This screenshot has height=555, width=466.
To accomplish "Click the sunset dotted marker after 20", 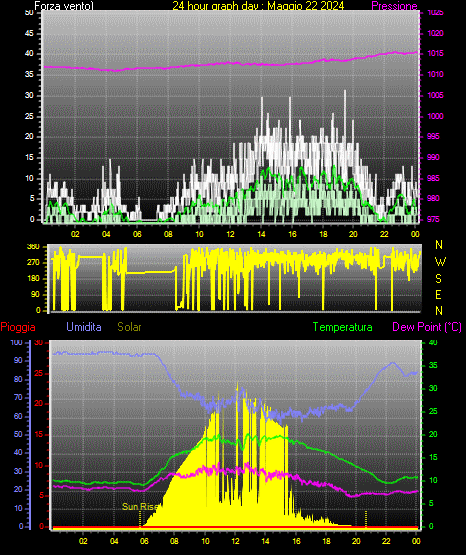I will click(x=366, y=519).
